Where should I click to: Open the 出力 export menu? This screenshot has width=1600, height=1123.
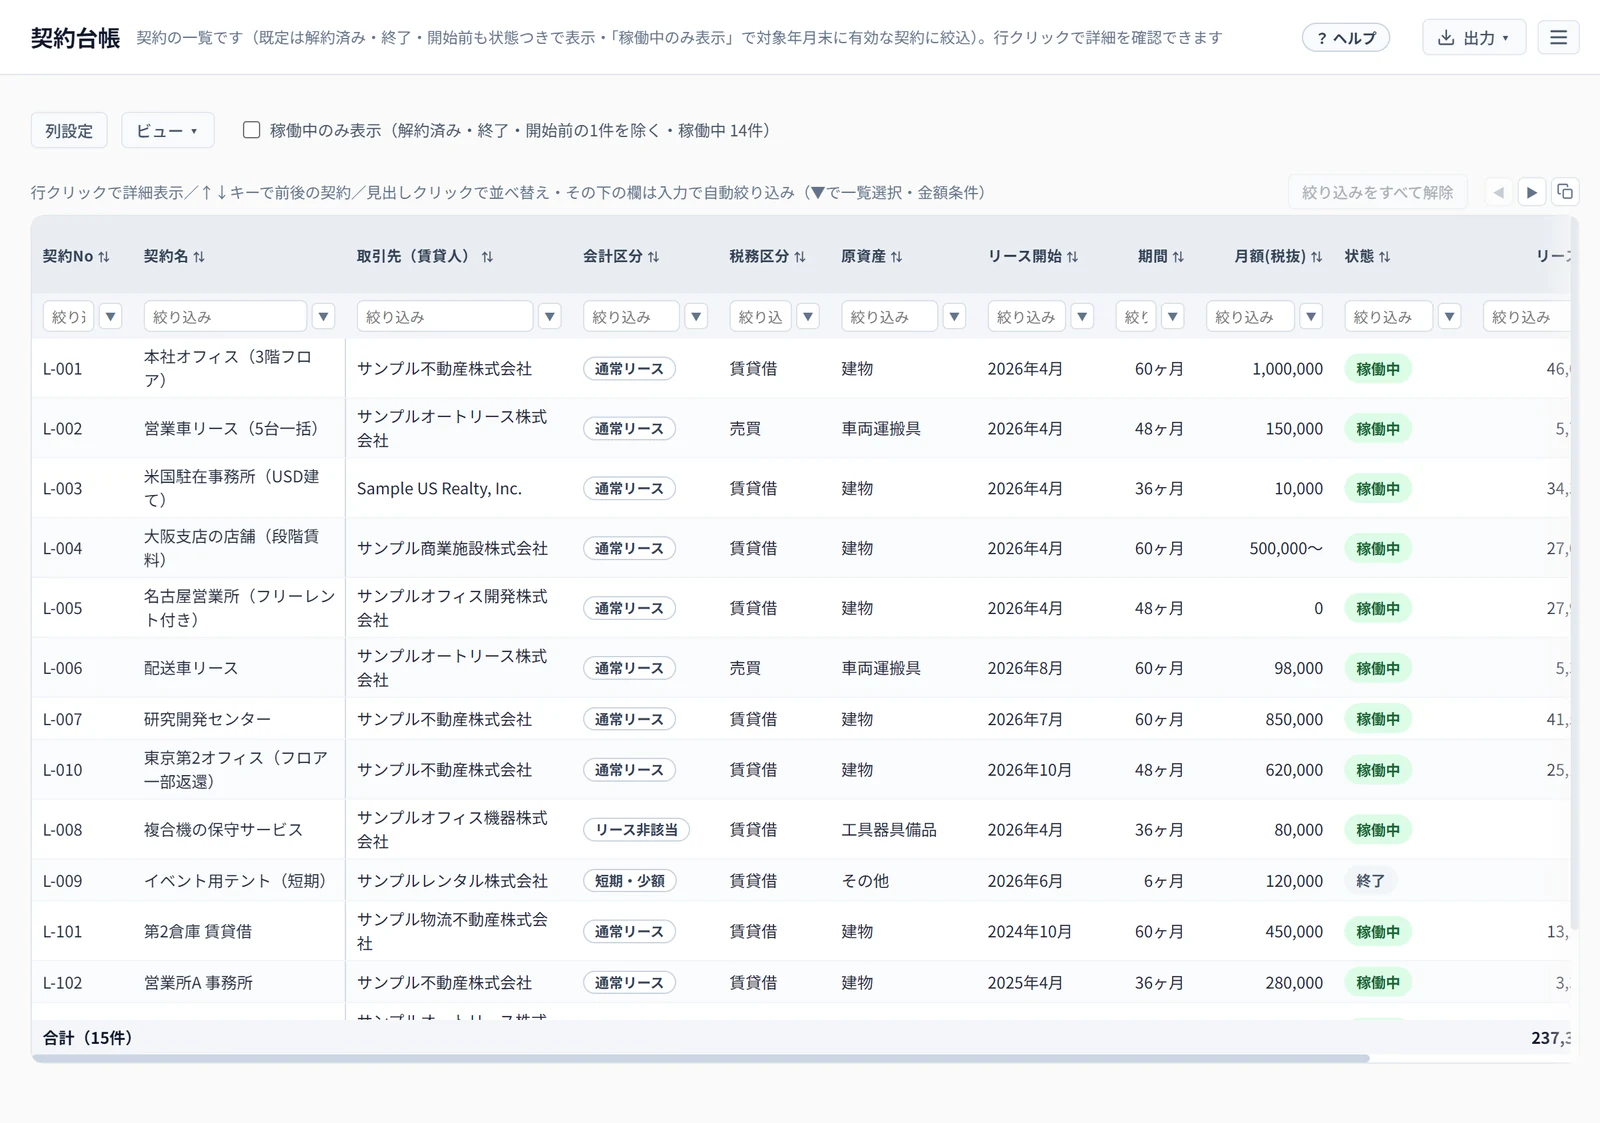click(1473, 38)
